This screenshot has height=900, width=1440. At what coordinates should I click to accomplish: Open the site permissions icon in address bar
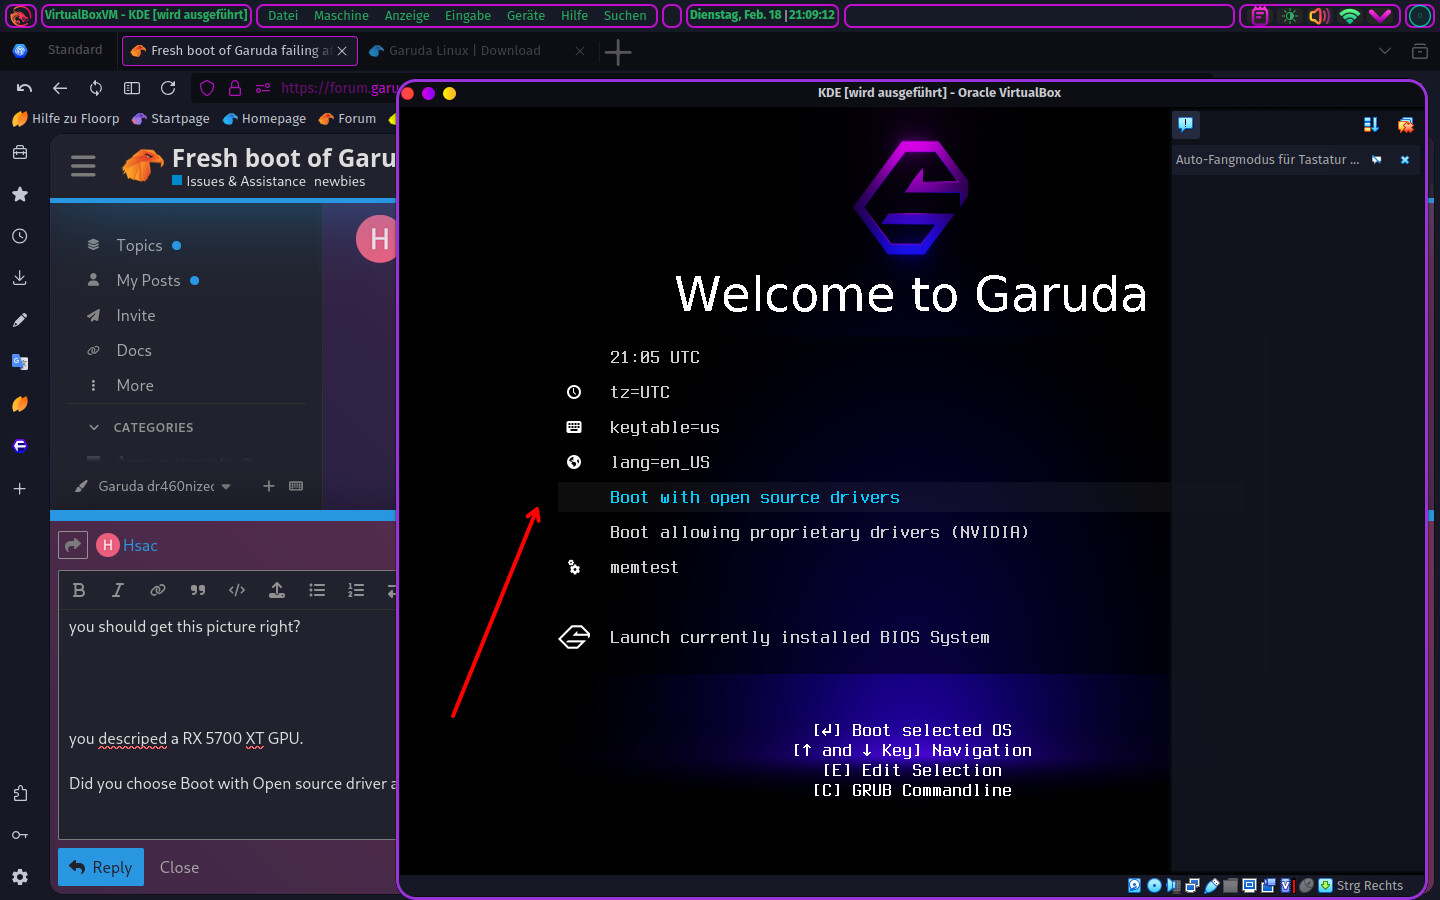click(263, 88)
